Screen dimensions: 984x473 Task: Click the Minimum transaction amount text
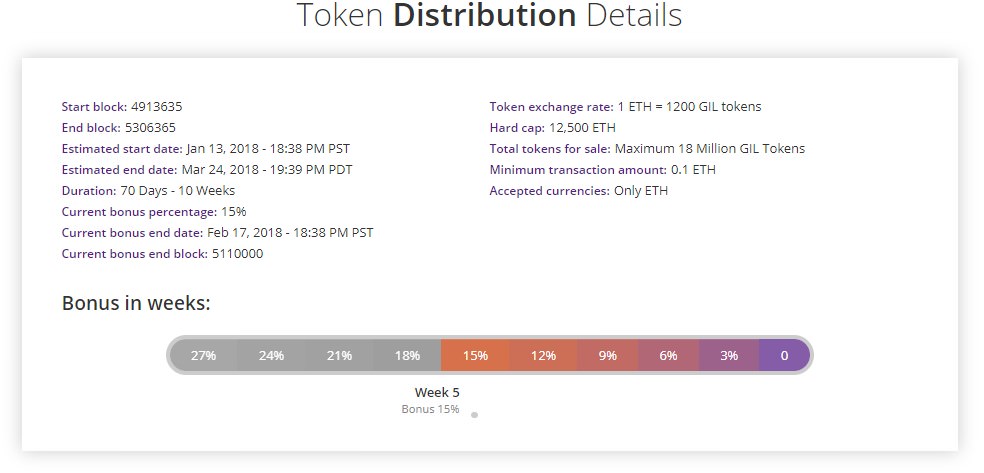tap(602, 170)
